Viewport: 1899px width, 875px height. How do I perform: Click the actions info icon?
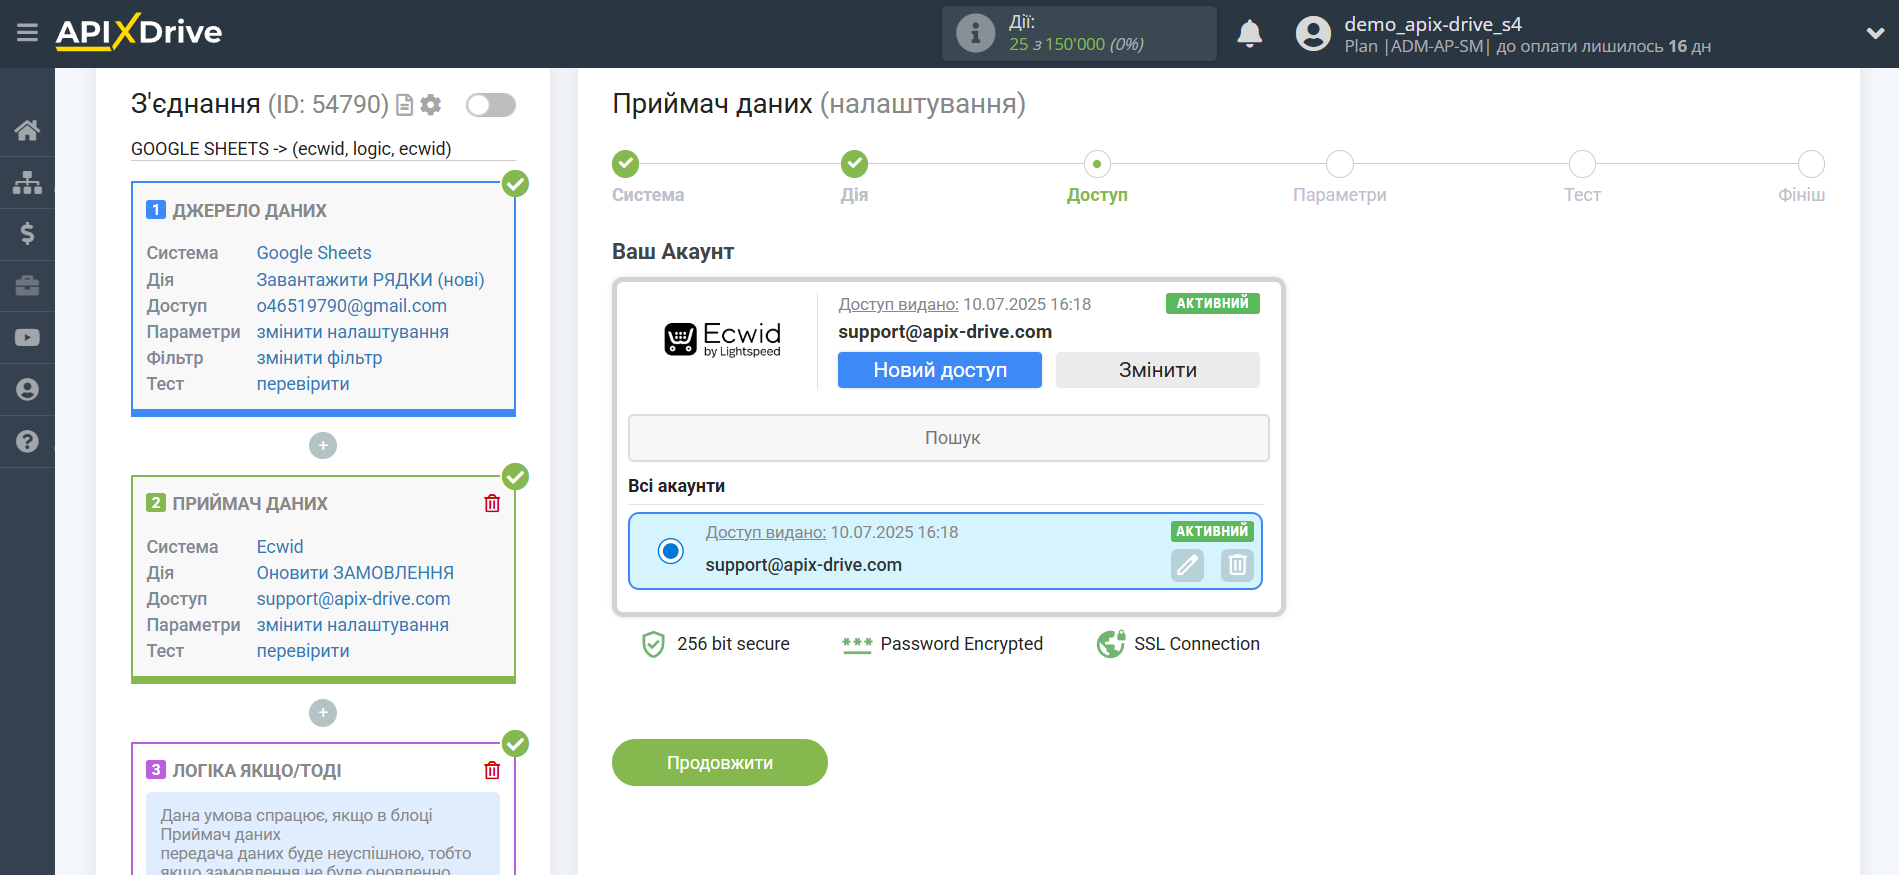[x=975, y=33]
